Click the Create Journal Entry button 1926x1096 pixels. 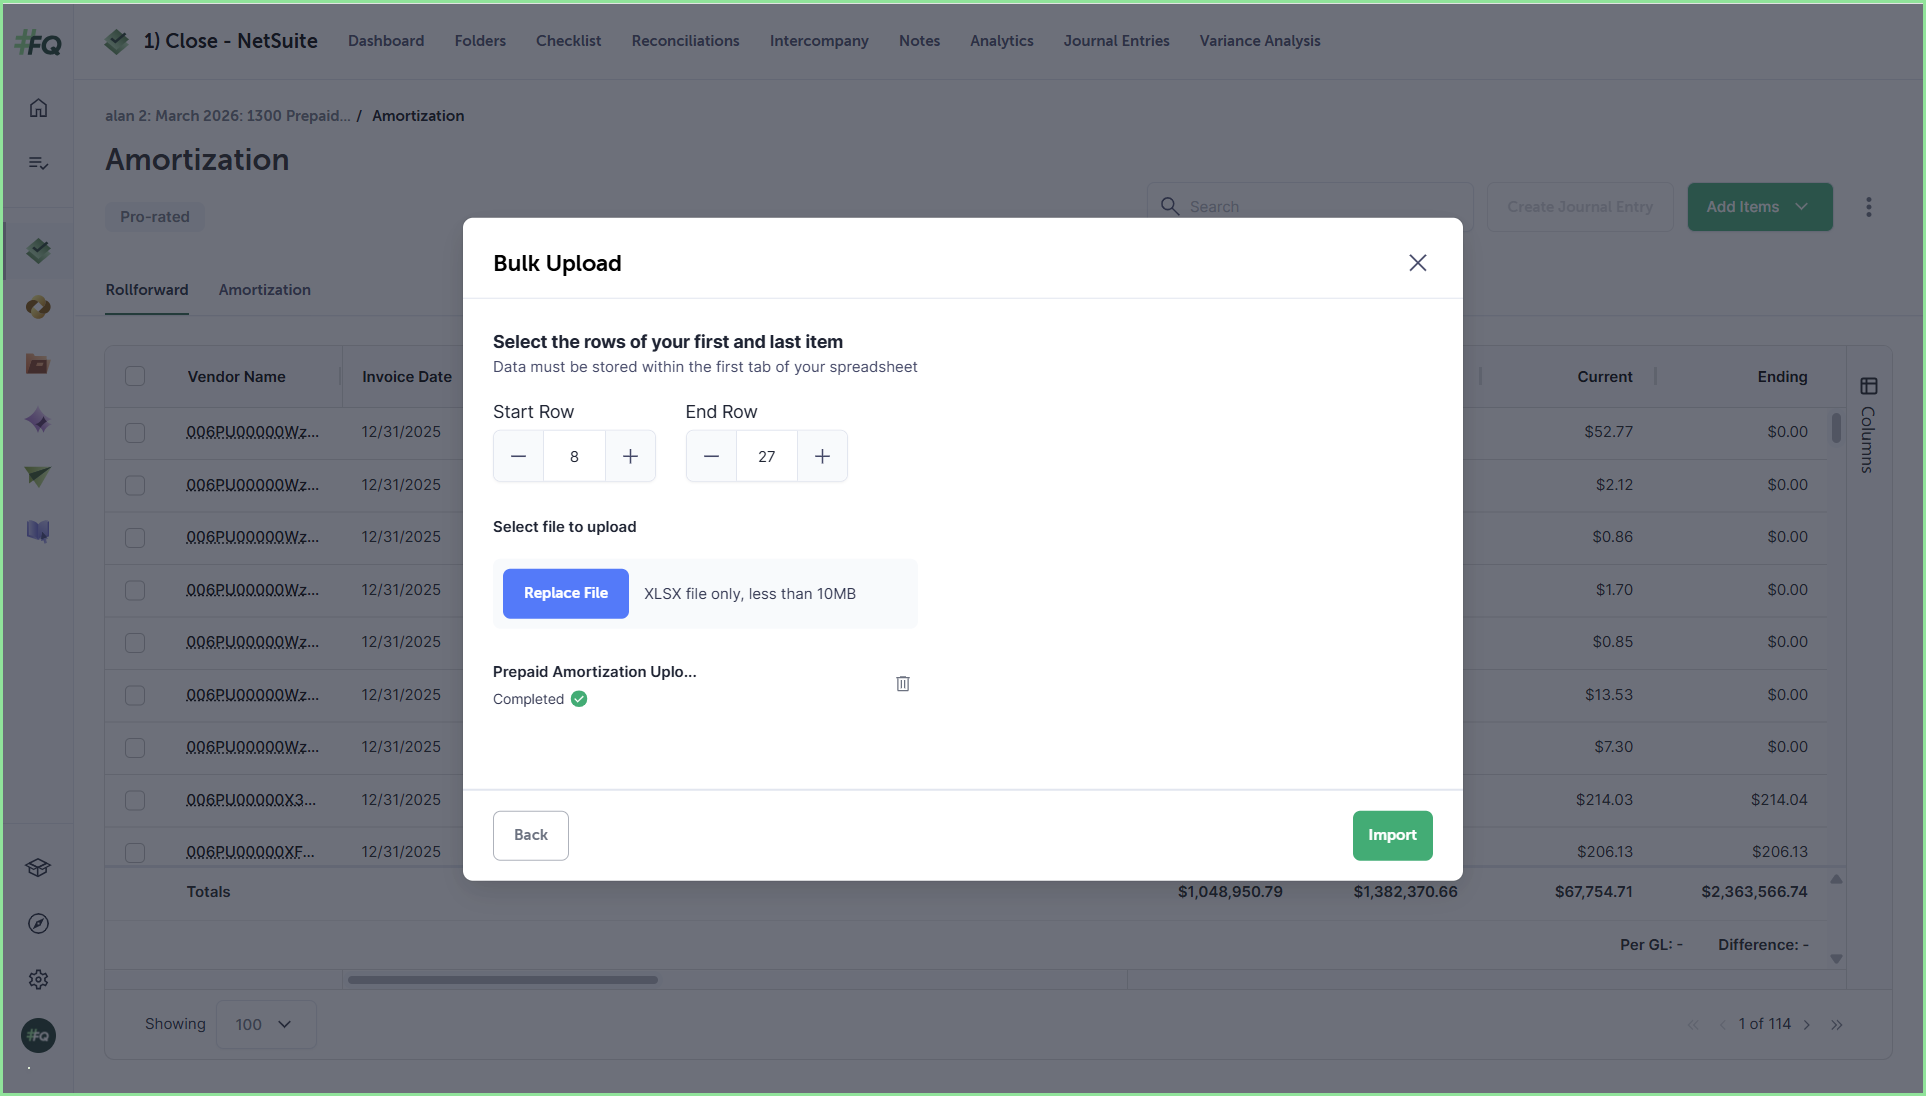[x=1580, y=207]
